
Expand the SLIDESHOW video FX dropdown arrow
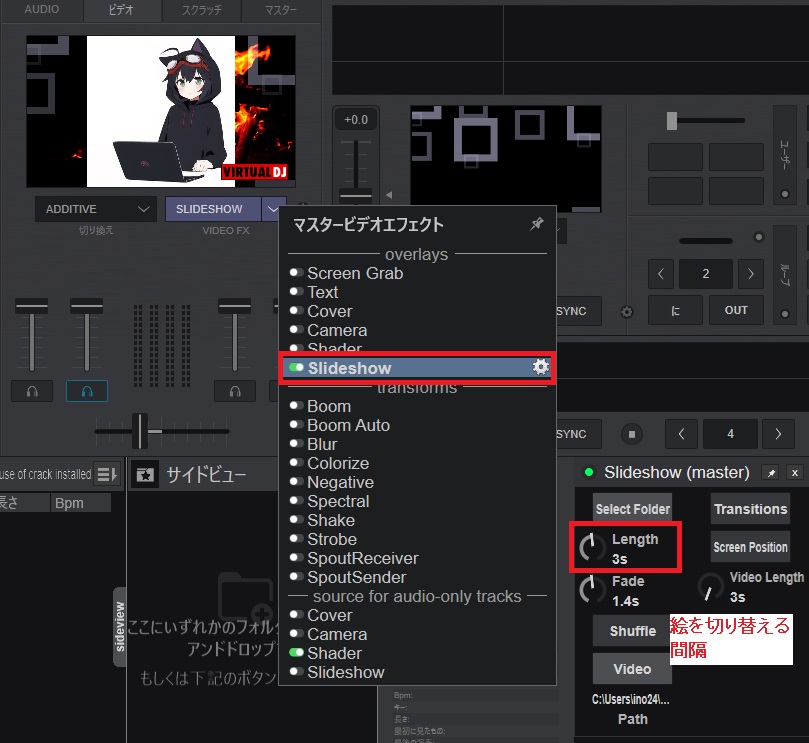tap(272, 209)
